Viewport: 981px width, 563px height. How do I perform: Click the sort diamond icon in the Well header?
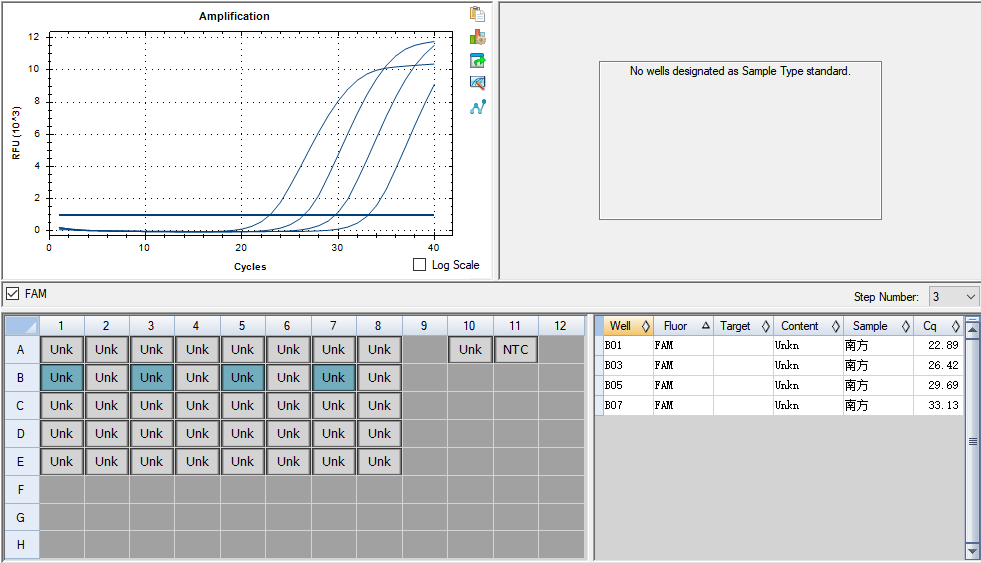(x=646, y=326)
